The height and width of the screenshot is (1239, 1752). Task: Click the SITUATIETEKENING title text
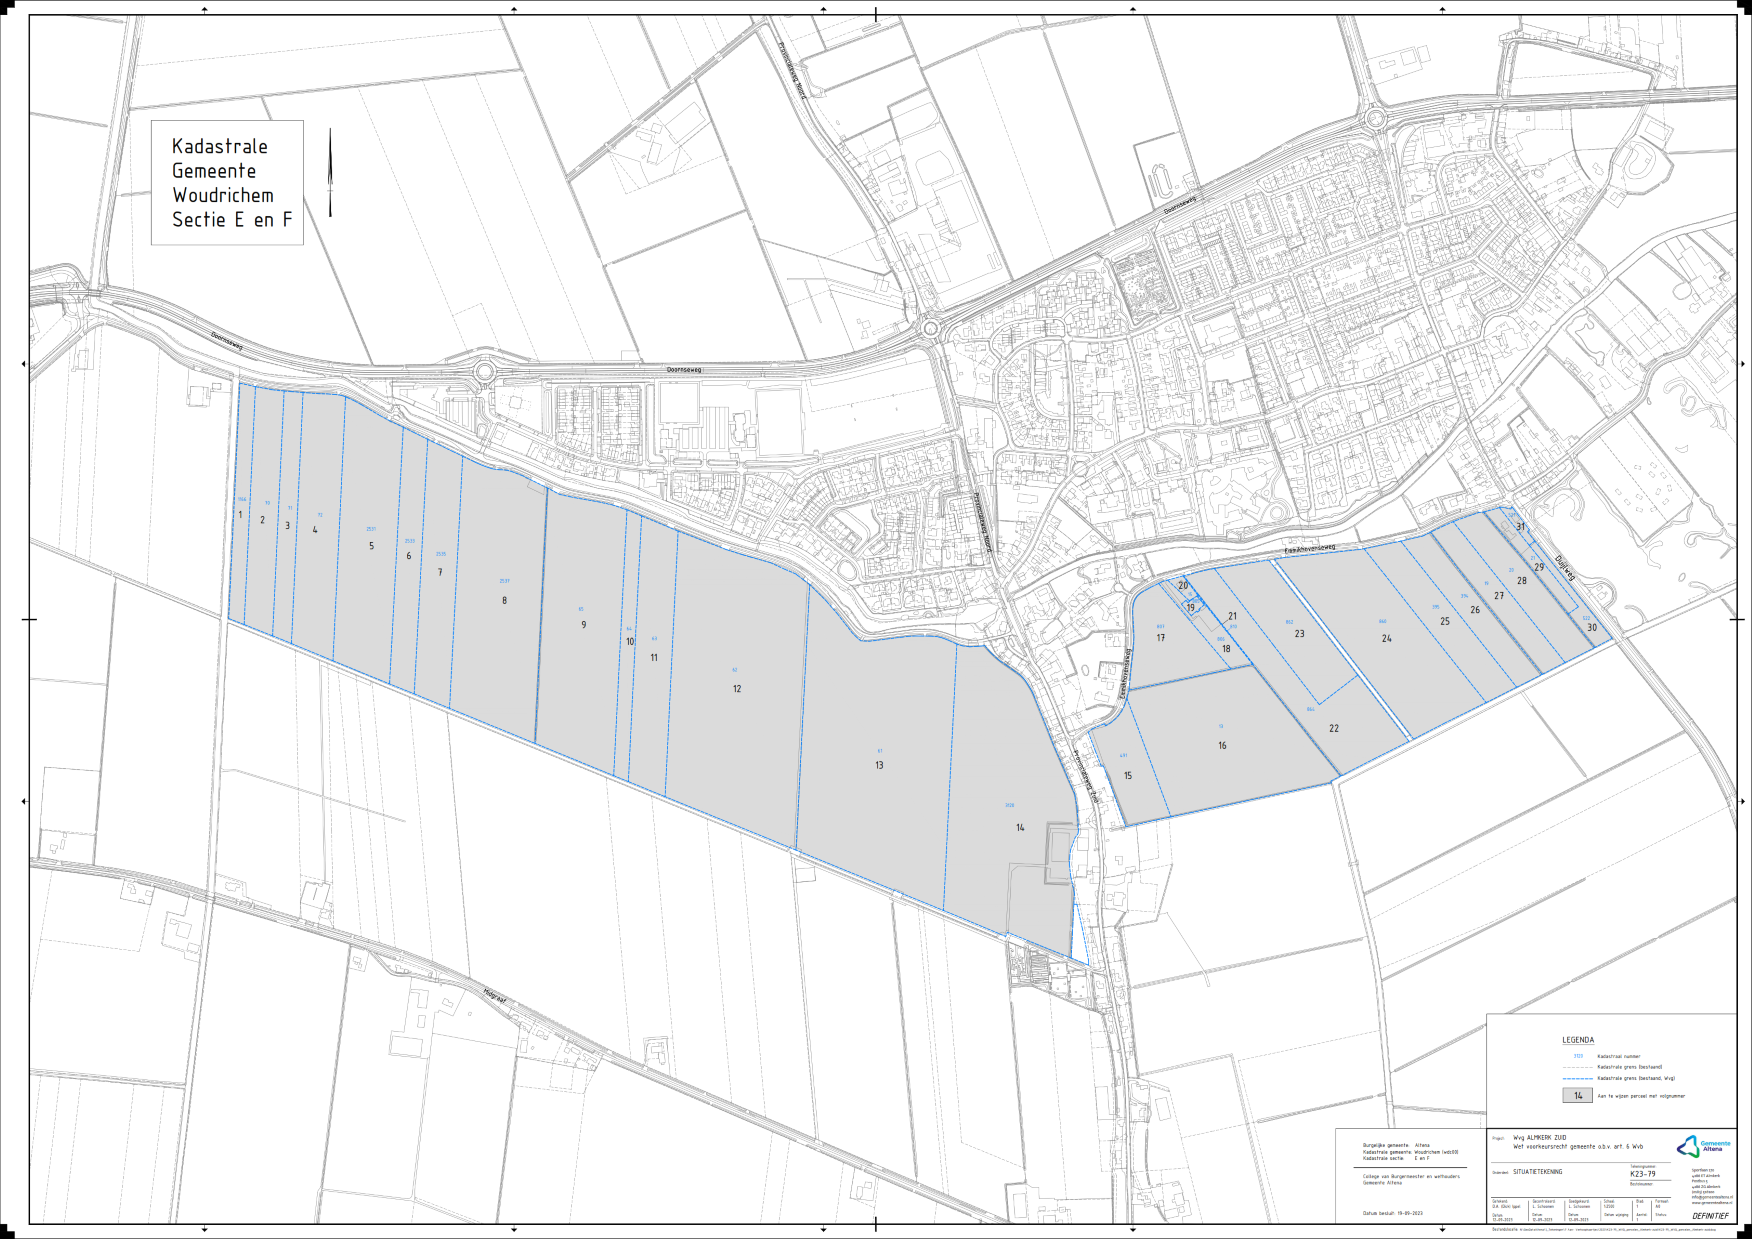click(x=1537, y=1172)
